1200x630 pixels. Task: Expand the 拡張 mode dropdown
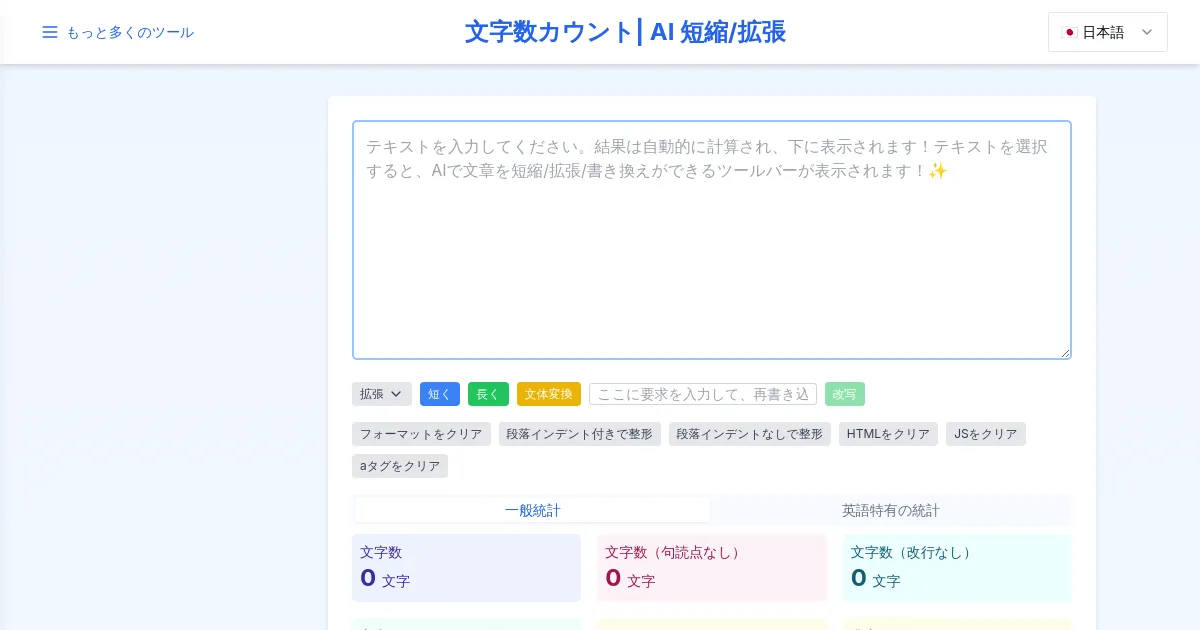381,394
